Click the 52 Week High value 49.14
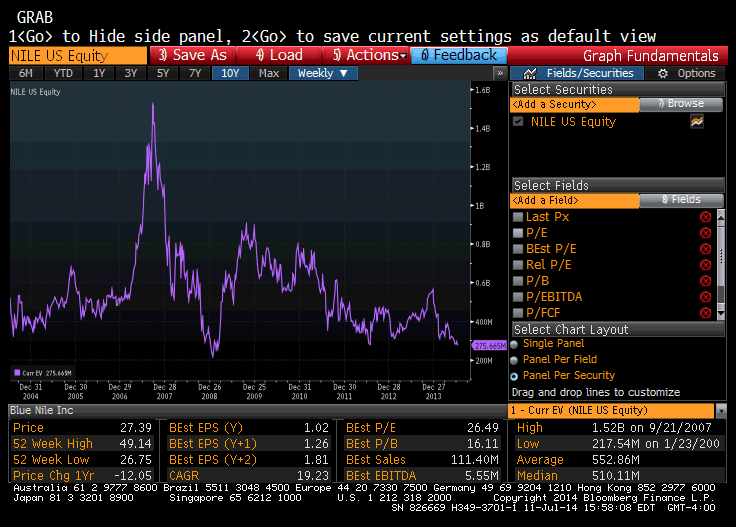736x527 pixels. point(136,443)
